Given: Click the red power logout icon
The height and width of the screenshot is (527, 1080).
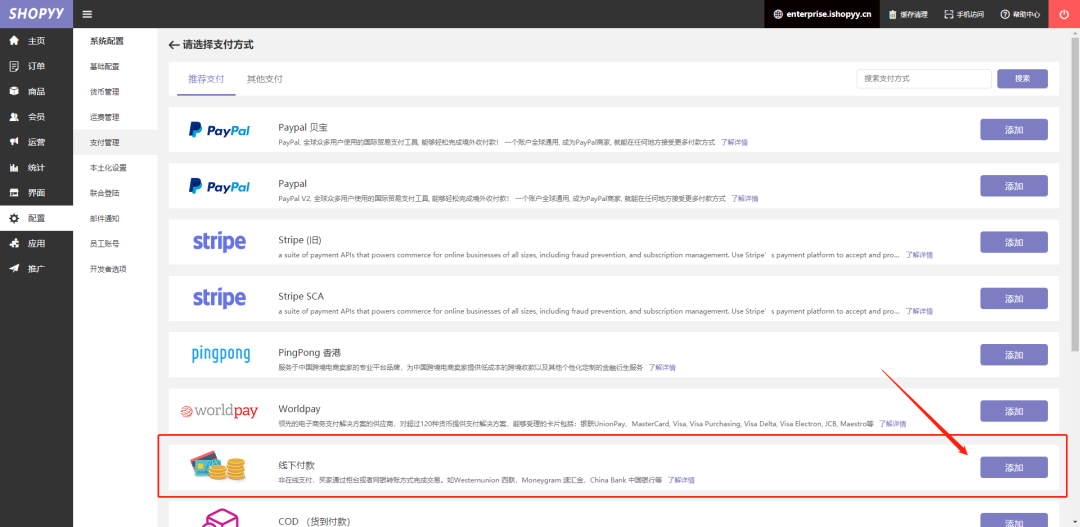Looking at the screenshot, I should point(1064,14).
